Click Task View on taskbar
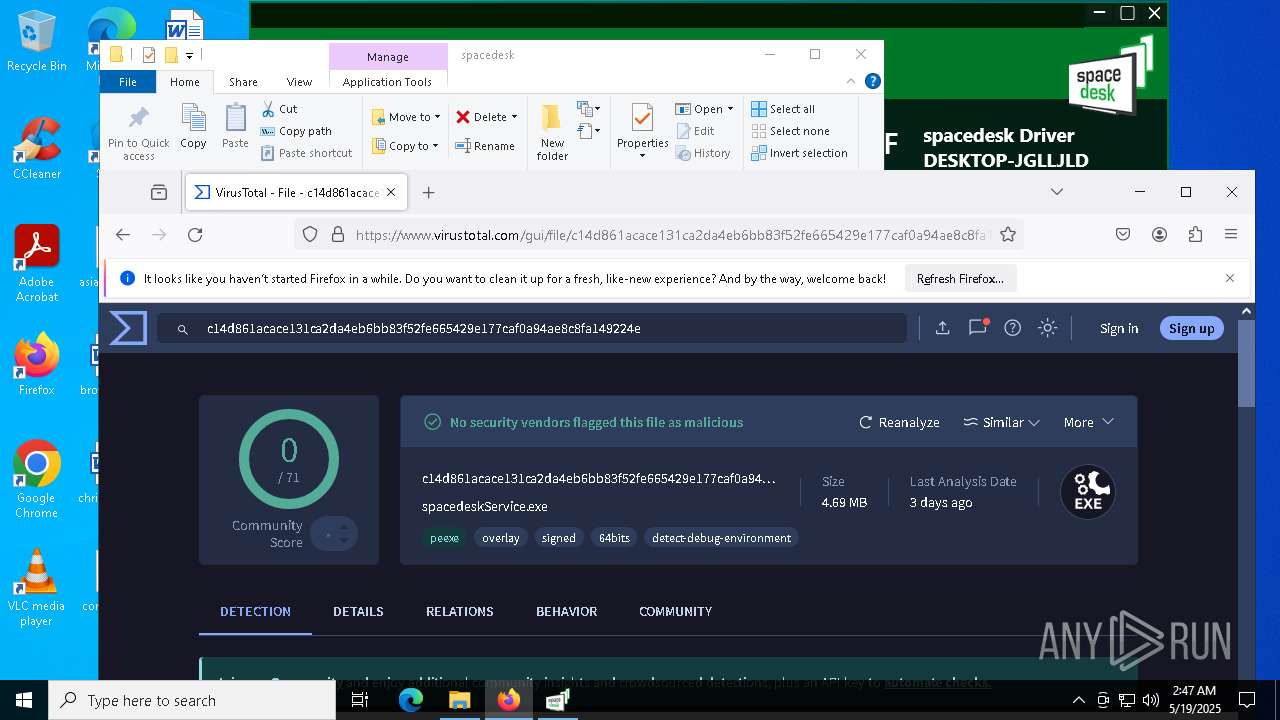Viewport: 1280px width, 720px height. point(360,700)
